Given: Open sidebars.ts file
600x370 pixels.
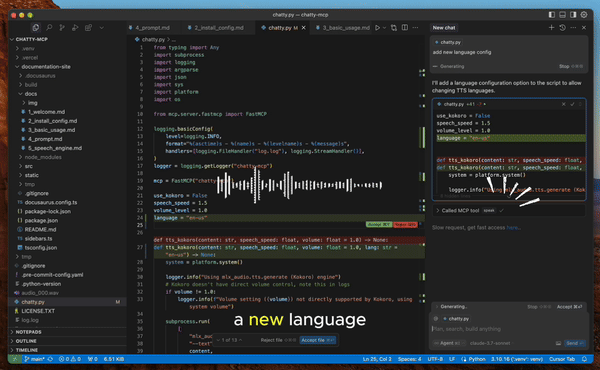Looking at the screenshot, I should click(x=67, y=238).
